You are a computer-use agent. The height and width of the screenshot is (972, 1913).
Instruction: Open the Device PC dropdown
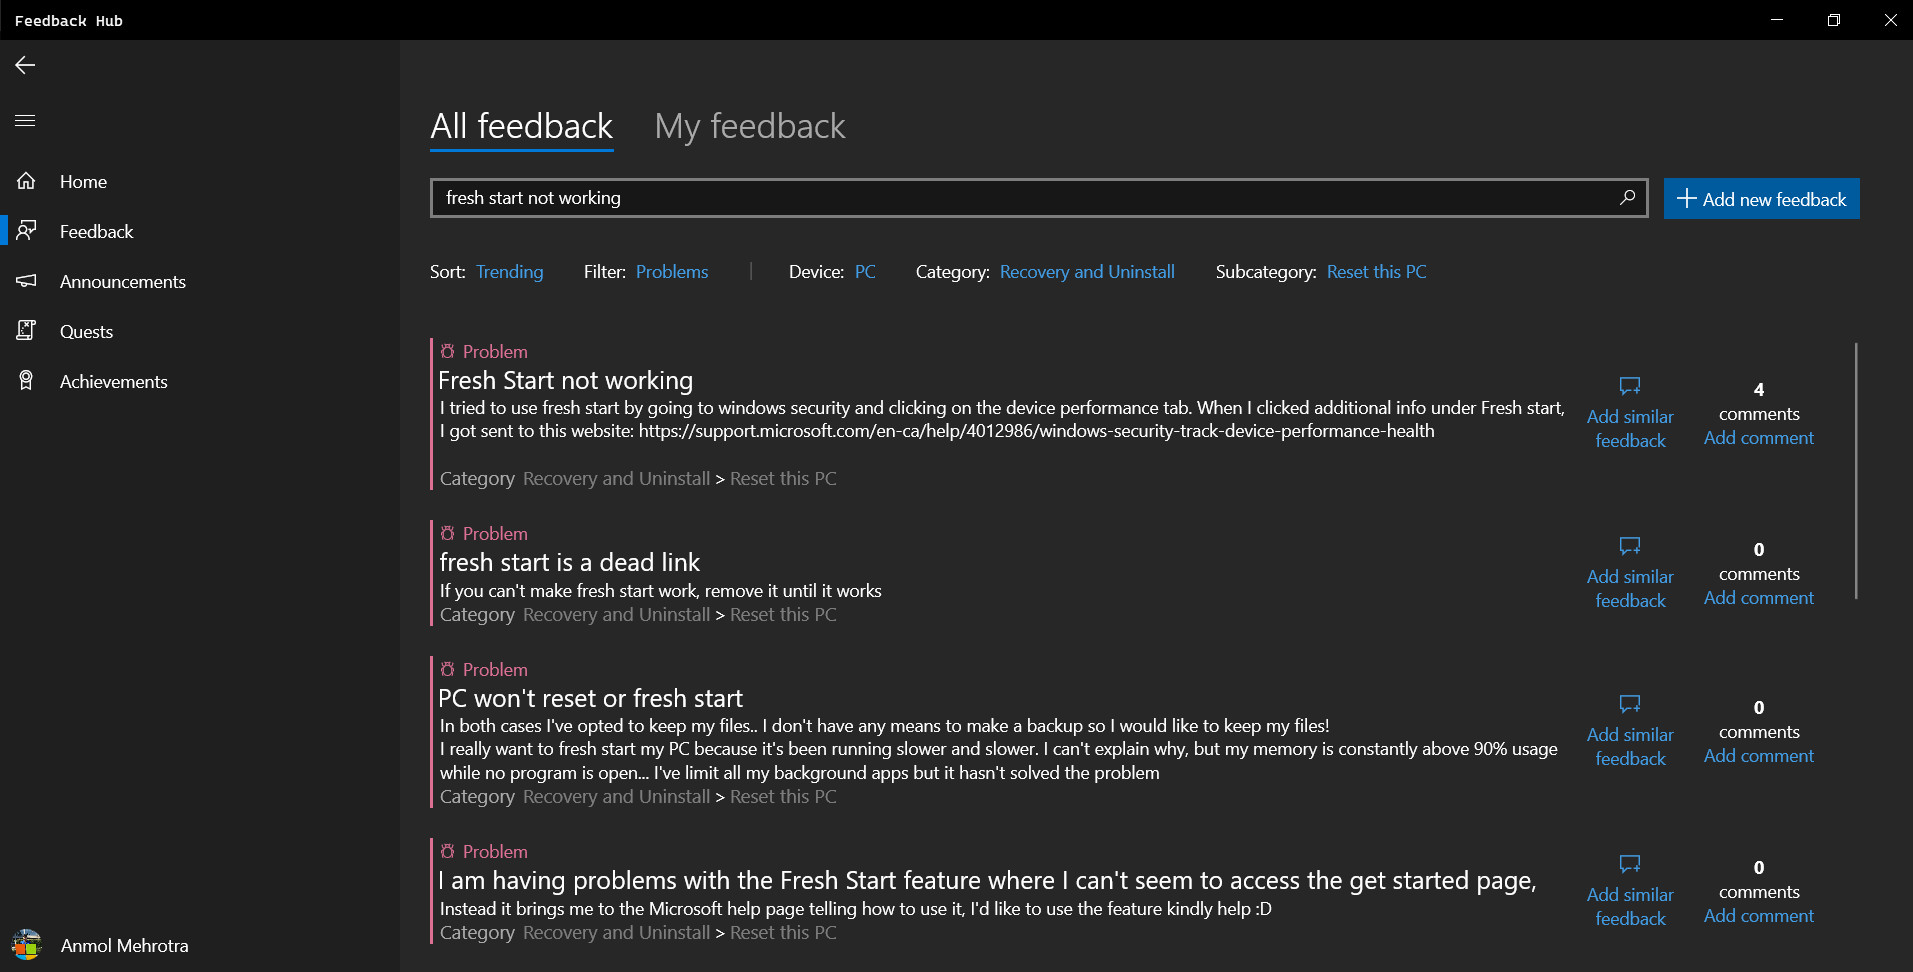(x=865, y=272)
